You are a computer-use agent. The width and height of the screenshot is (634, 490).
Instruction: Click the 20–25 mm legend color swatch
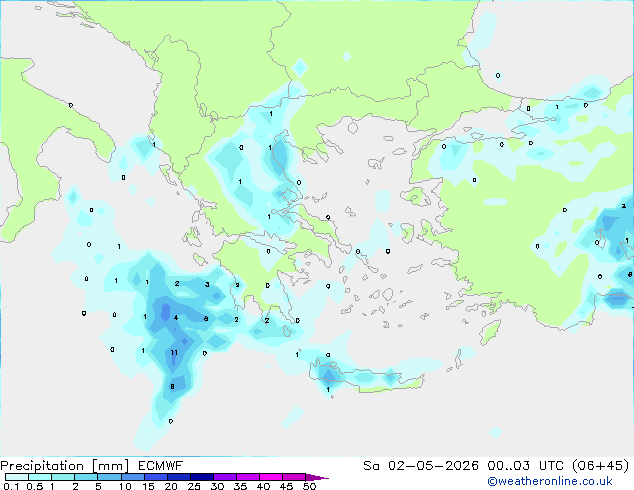point(178,477)
